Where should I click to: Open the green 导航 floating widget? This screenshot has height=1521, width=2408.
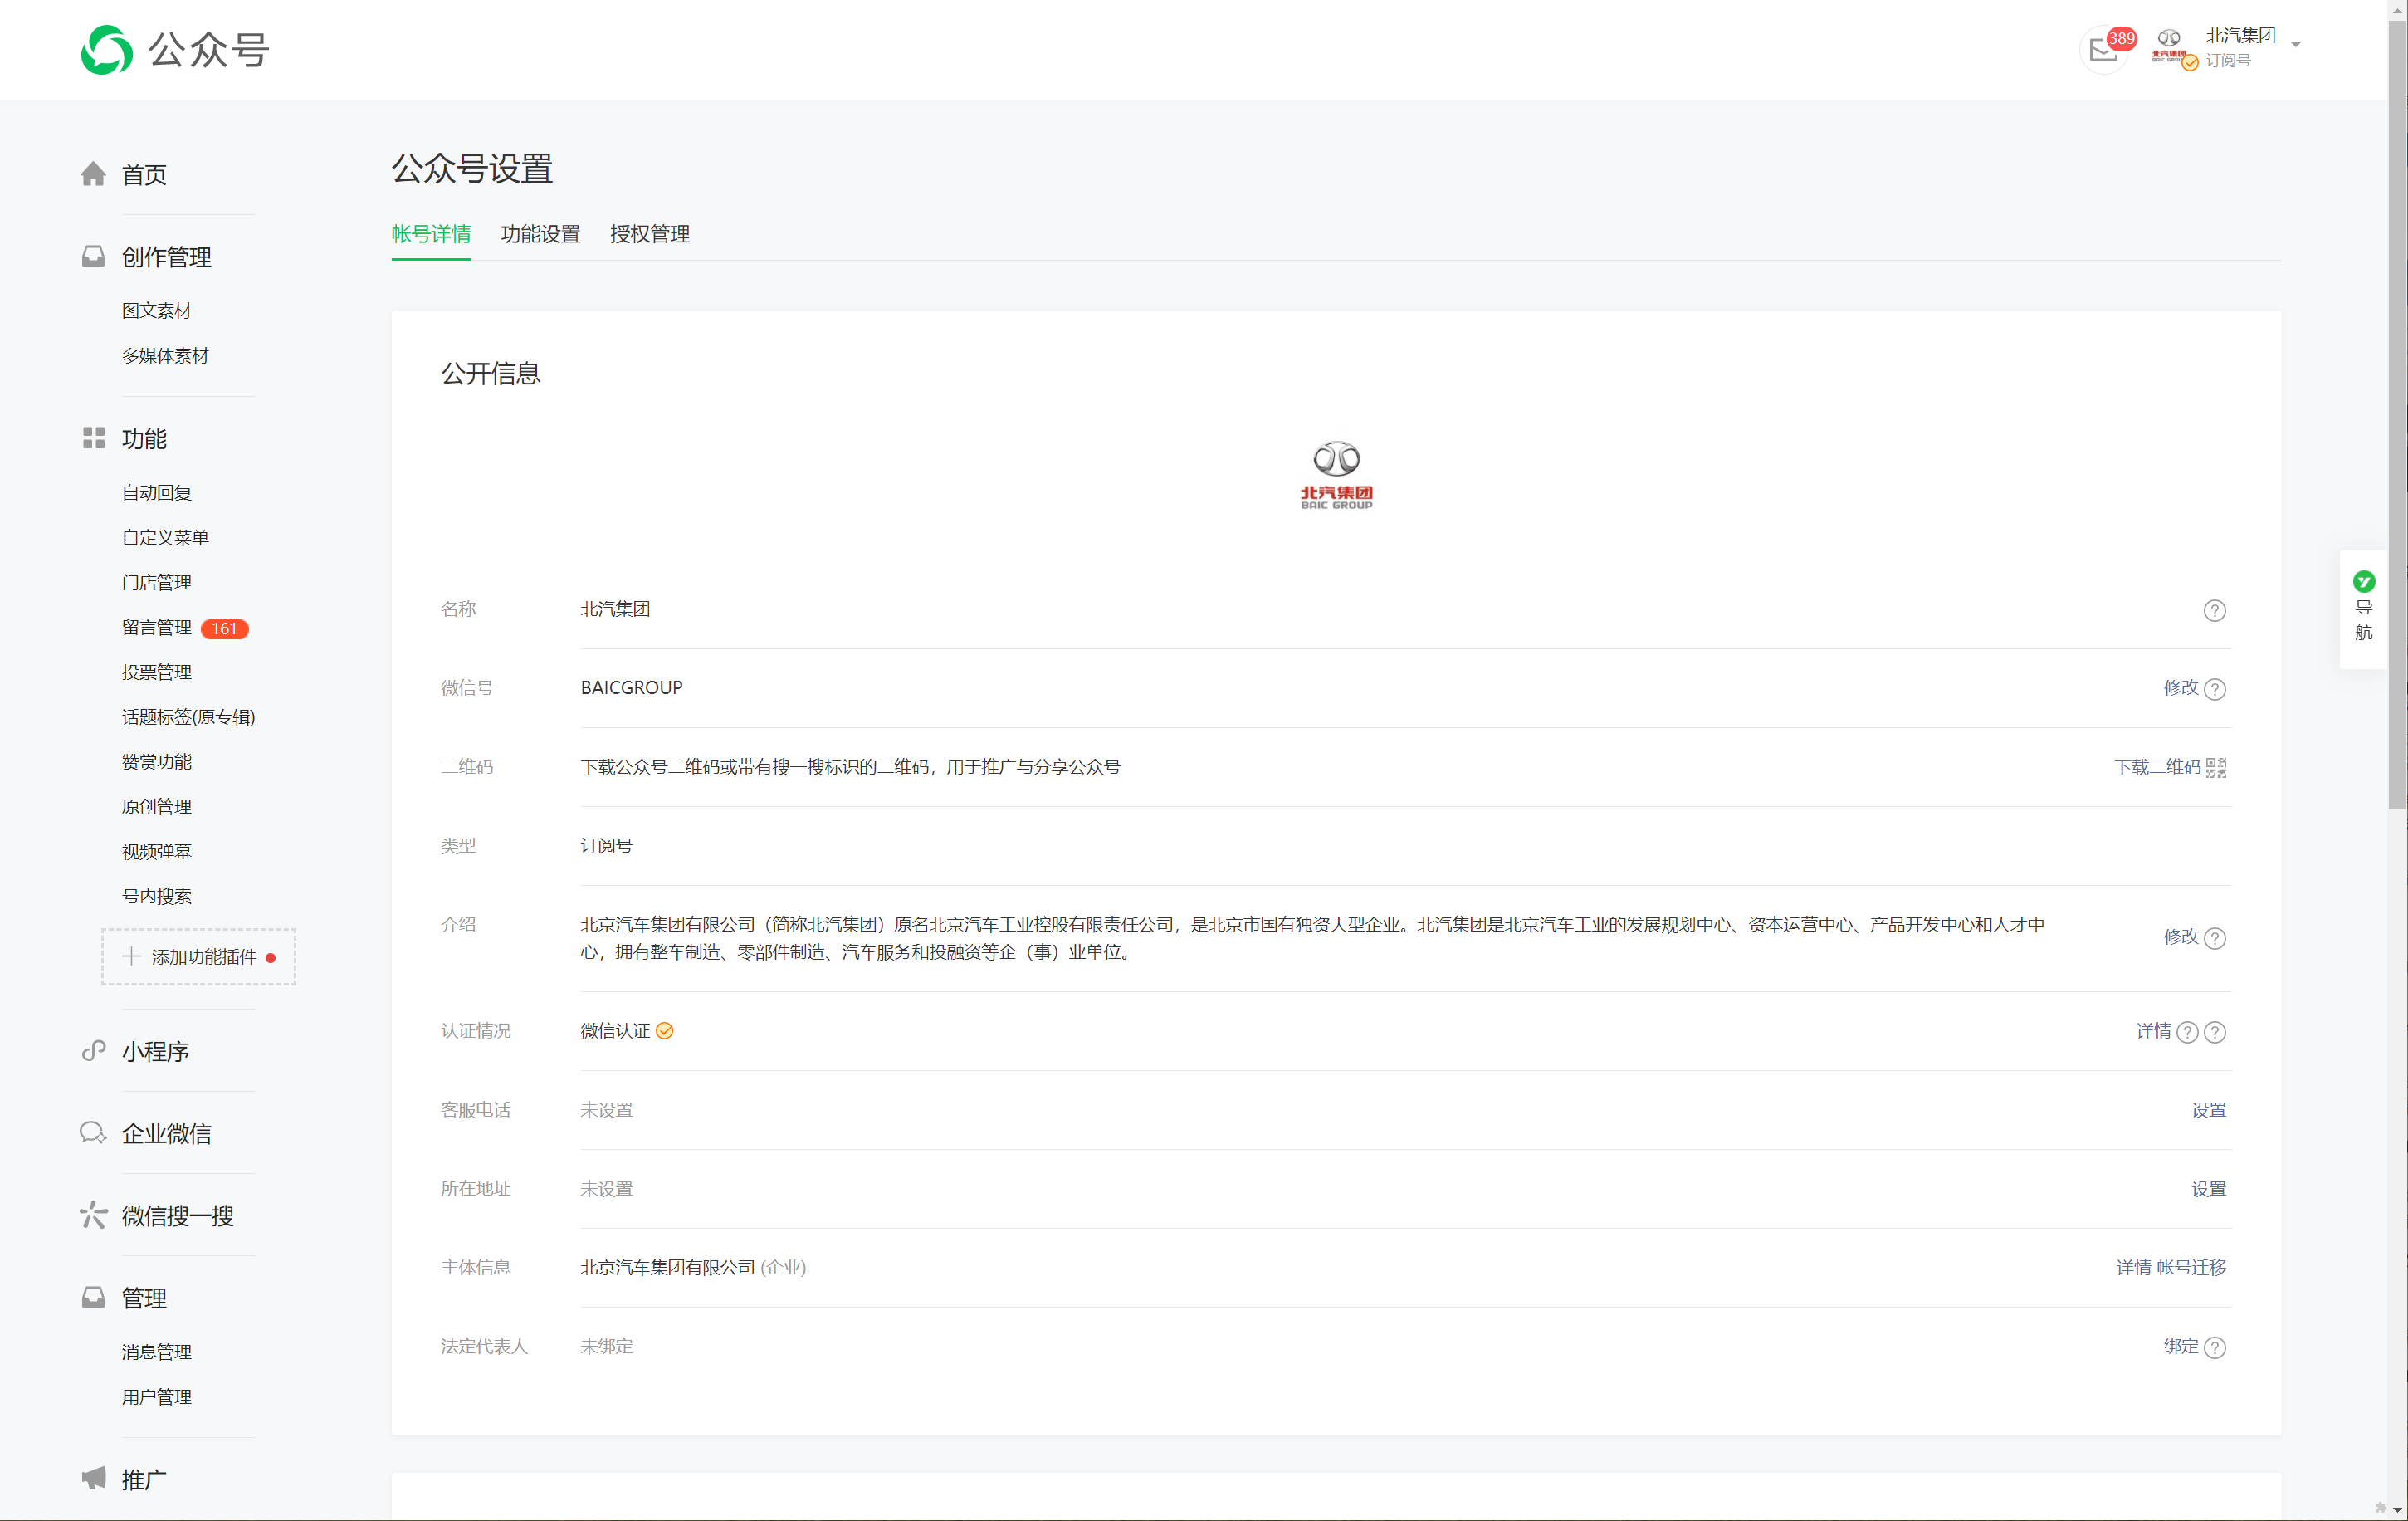[2363, 607]
